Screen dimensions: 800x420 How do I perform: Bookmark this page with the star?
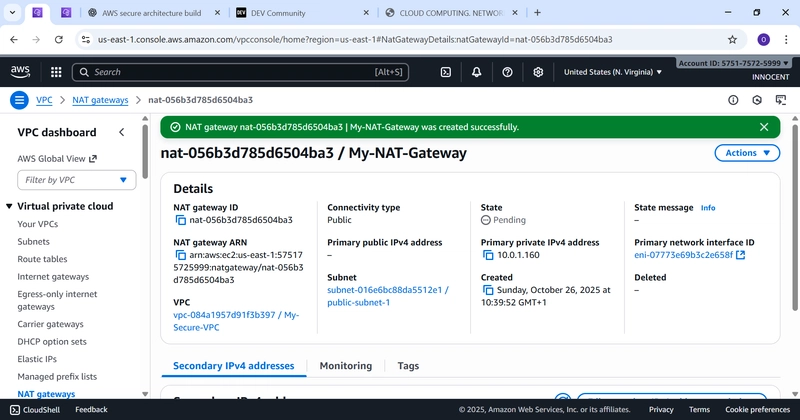[732, 39]
